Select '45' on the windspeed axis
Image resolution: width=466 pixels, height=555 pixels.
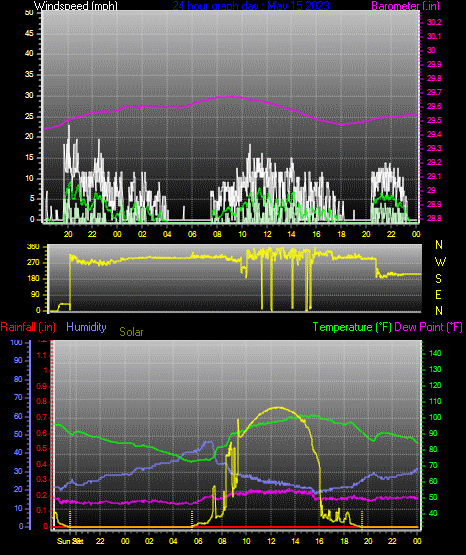pyautogui.click(x=29, y=33)
